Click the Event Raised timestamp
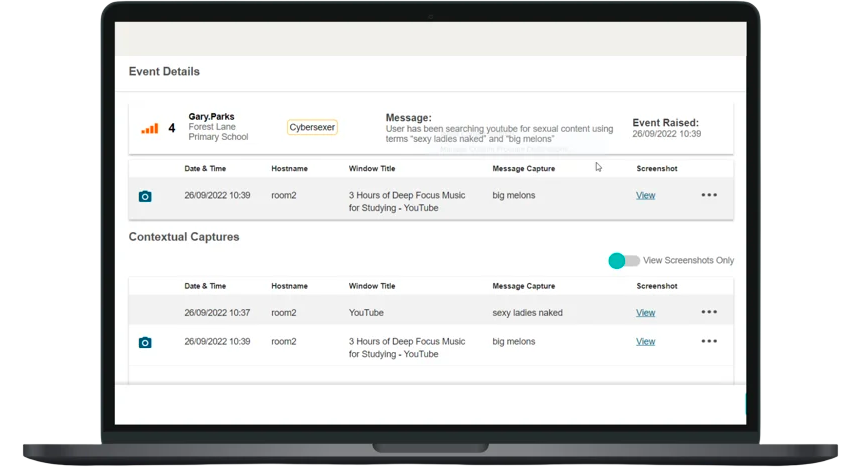 [x=666, y=133]
